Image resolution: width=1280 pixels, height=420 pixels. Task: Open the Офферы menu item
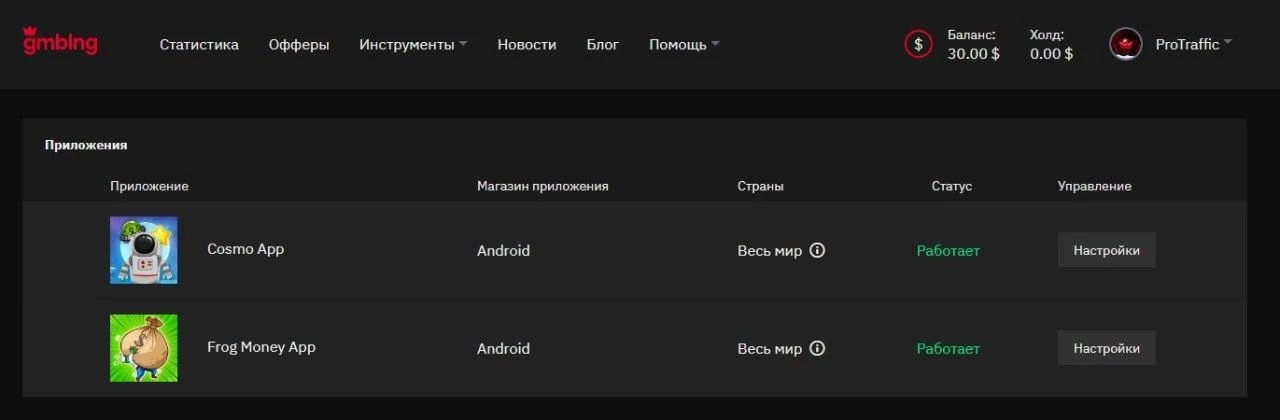[299, 44]
